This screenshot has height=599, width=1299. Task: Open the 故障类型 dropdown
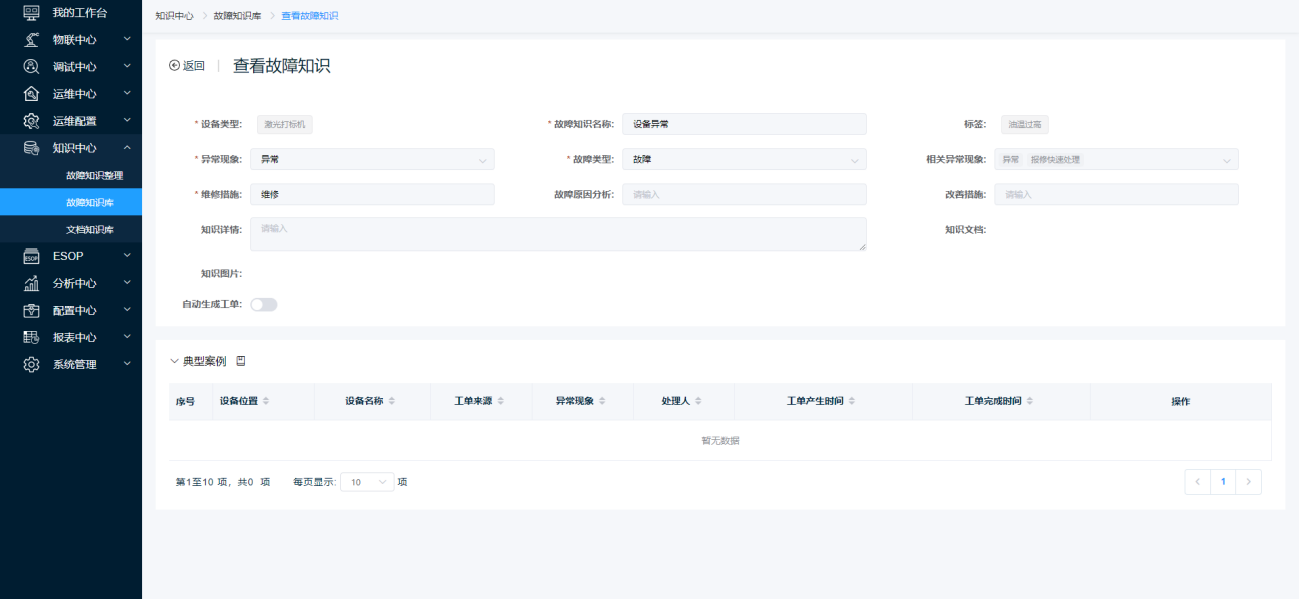743,159
